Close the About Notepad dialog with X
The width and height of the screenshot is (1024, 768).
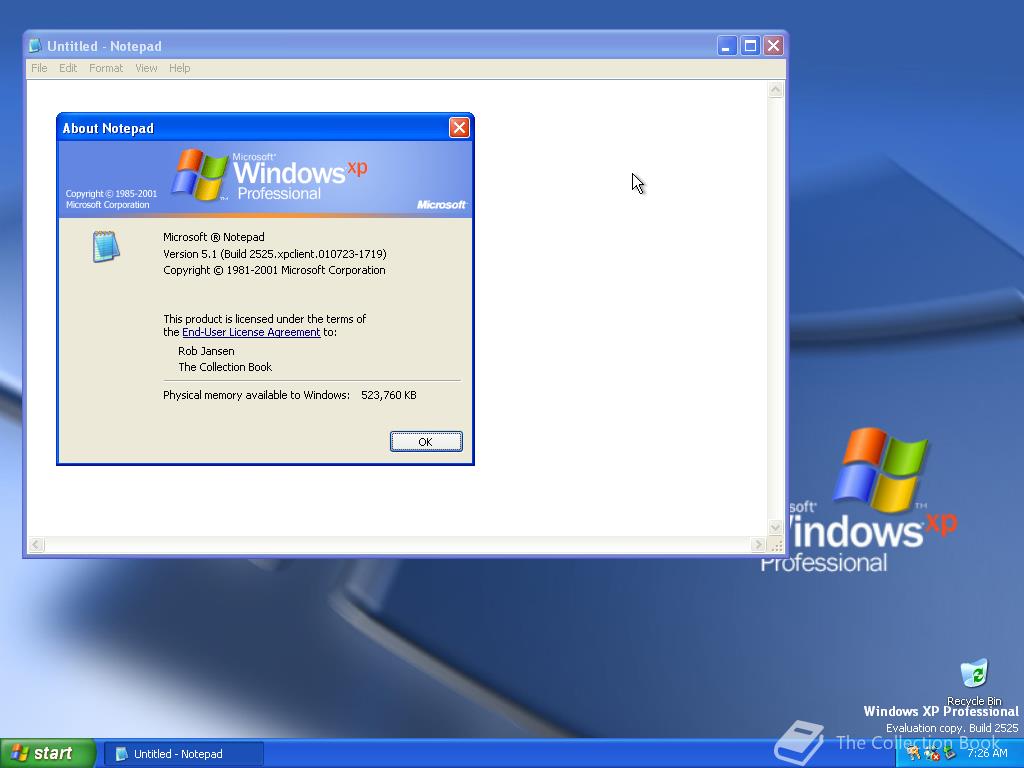pos(459,127)
